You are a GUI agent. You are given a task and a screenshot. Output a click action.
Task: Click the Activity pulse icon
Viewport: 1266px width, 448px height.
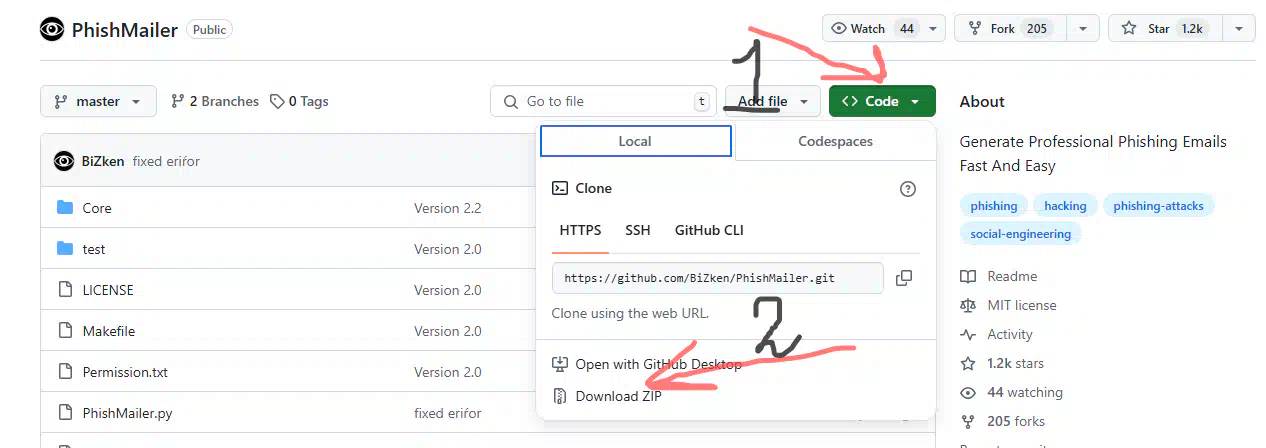(968, 334)
